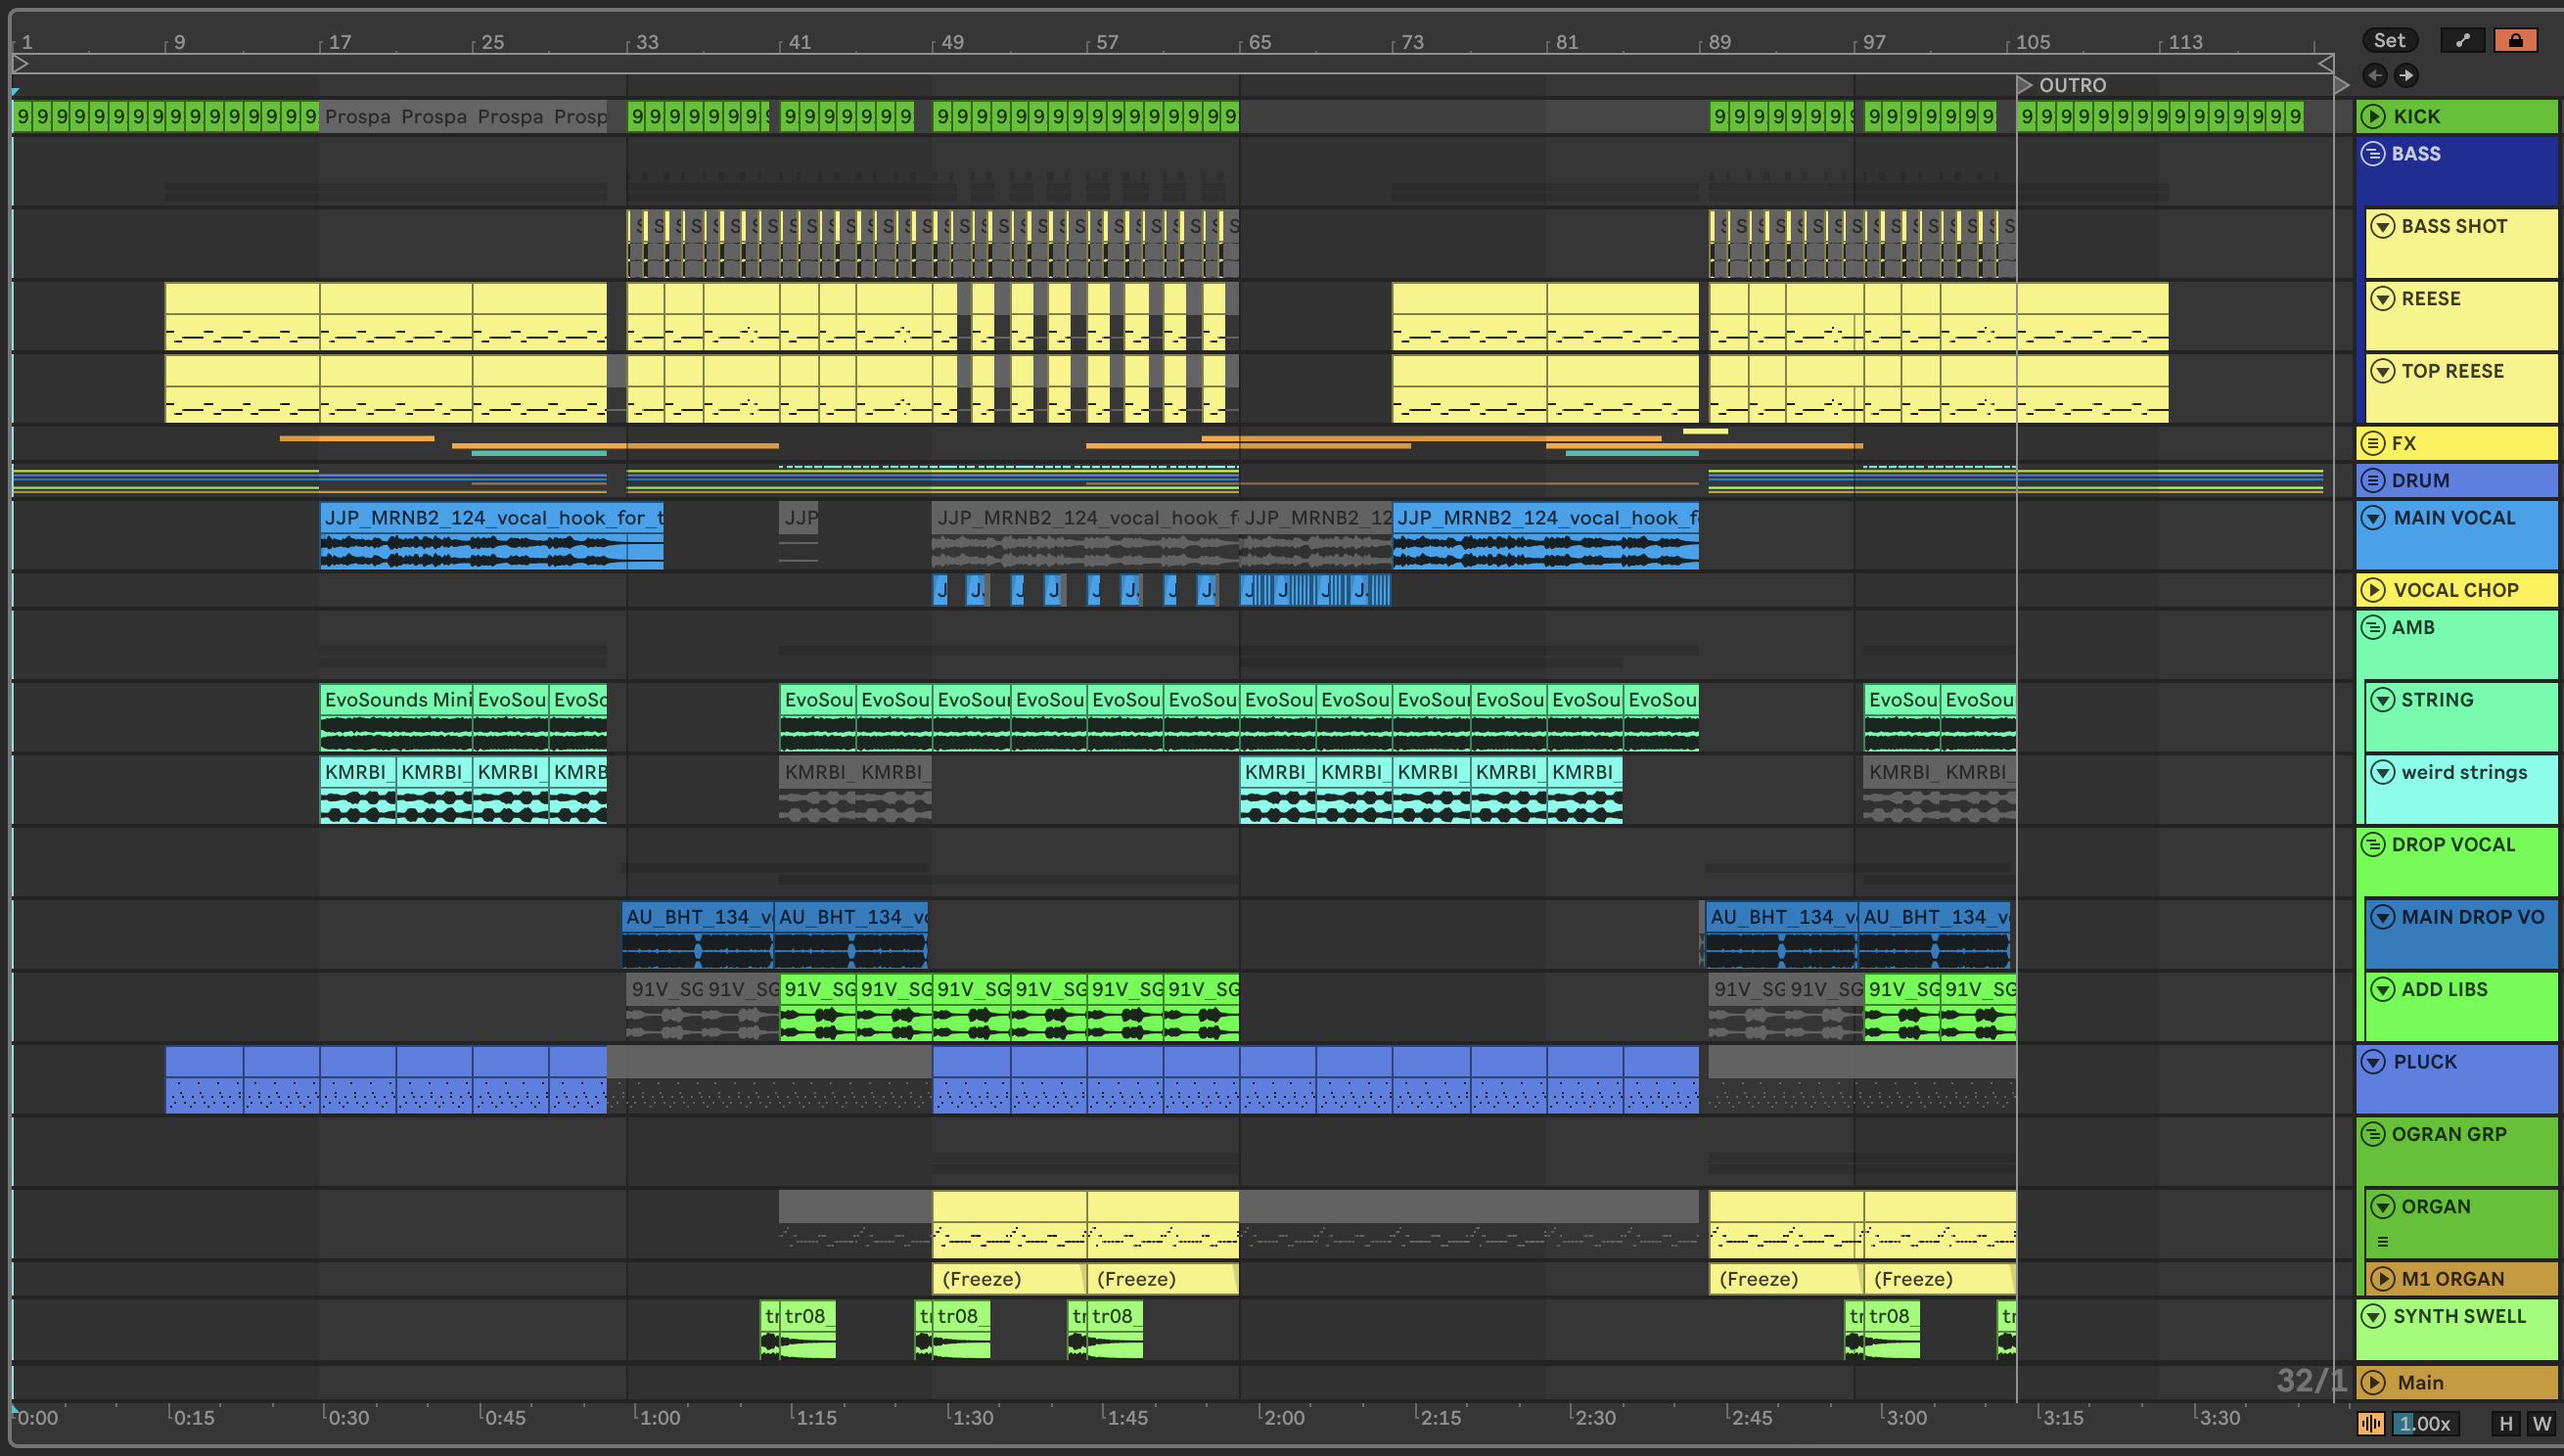The height and width of the screenshot is (1456, 2564).
Task: Select the MAIN DROP VO track header
Action: (2472, 916)
